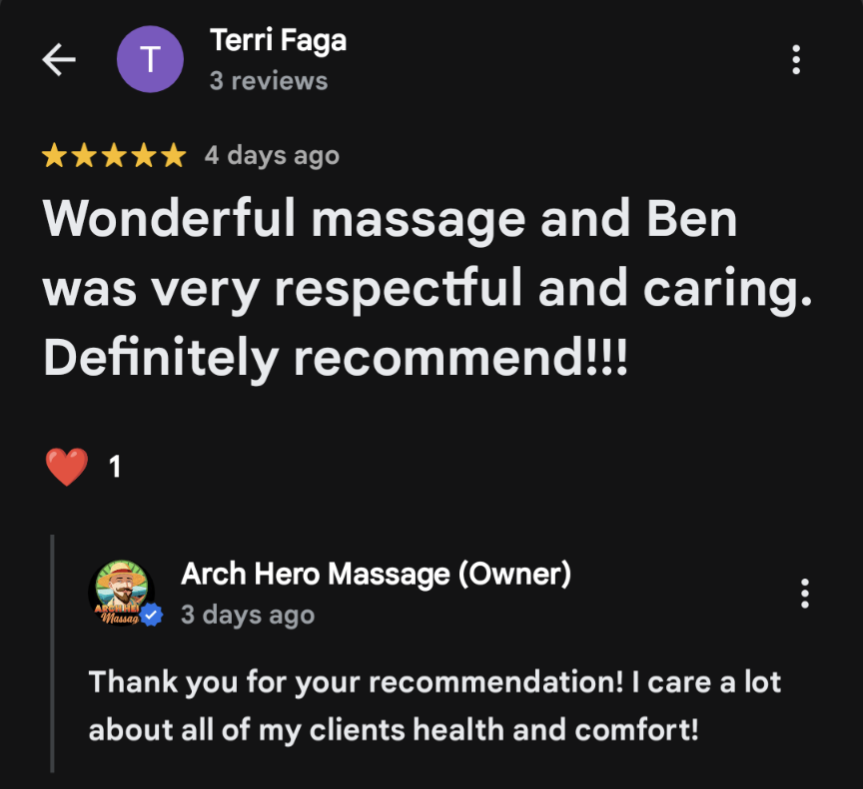863x789 pixels.
Task: Click the fifth yellow rating star
Action: click(x=174, y=155)
